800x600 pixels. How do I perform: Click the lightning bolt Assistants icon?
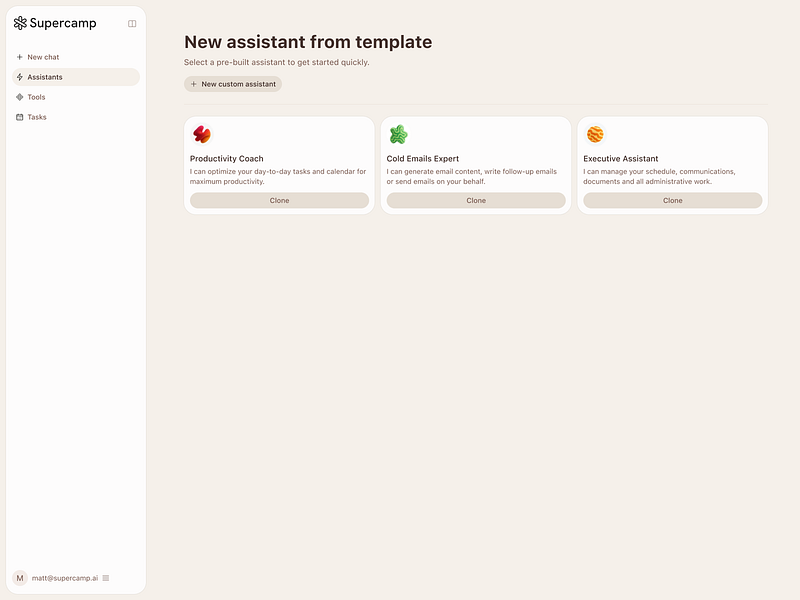(x=19, y=77)
